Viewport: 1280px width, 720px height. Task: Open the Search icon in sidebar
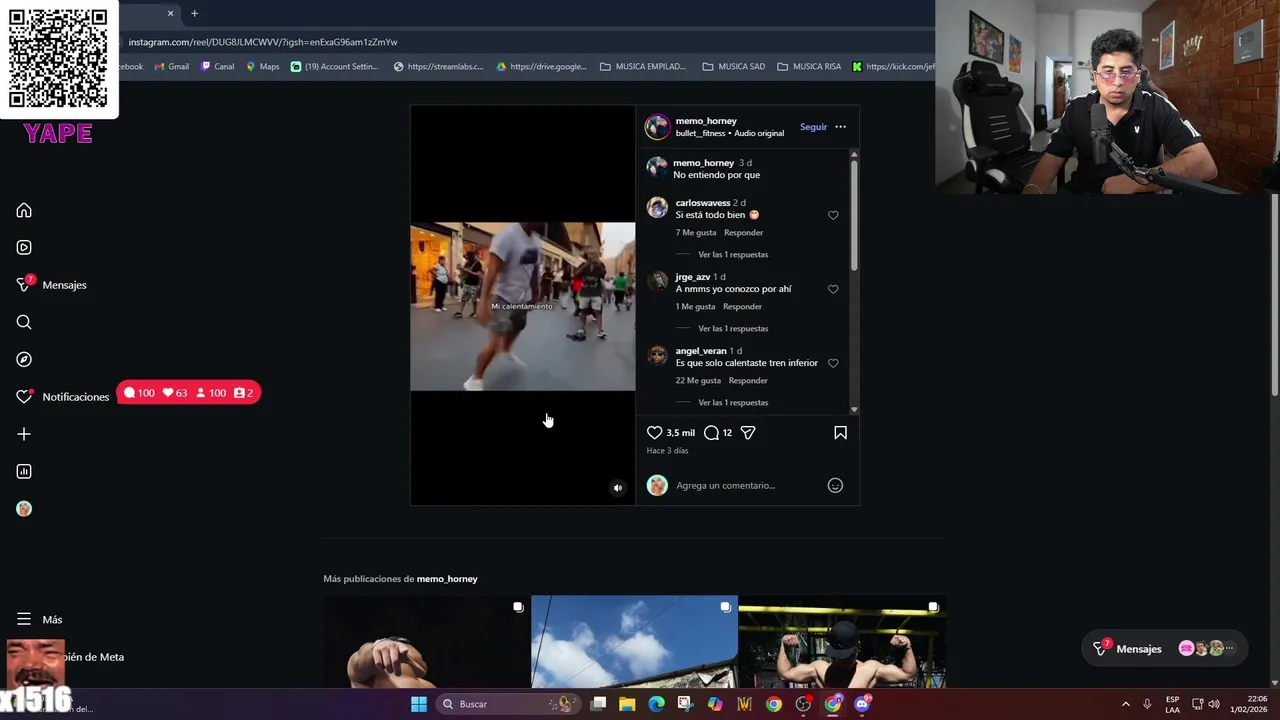[x=24, y=322]
